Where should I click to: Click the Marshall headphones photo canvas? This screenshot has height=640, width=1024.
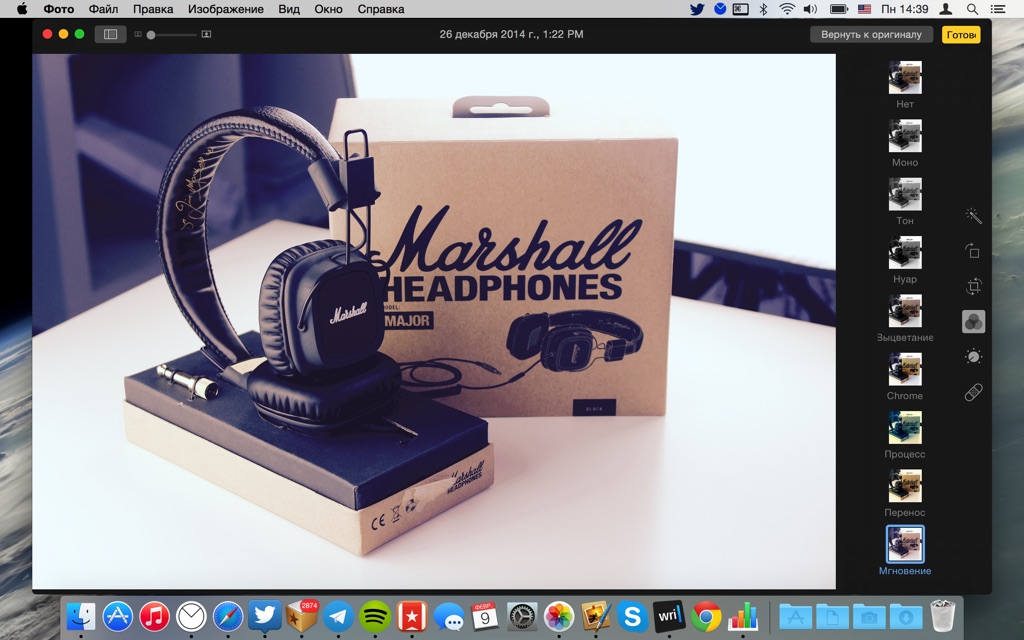pyautogui.click(x=434, y=321)
